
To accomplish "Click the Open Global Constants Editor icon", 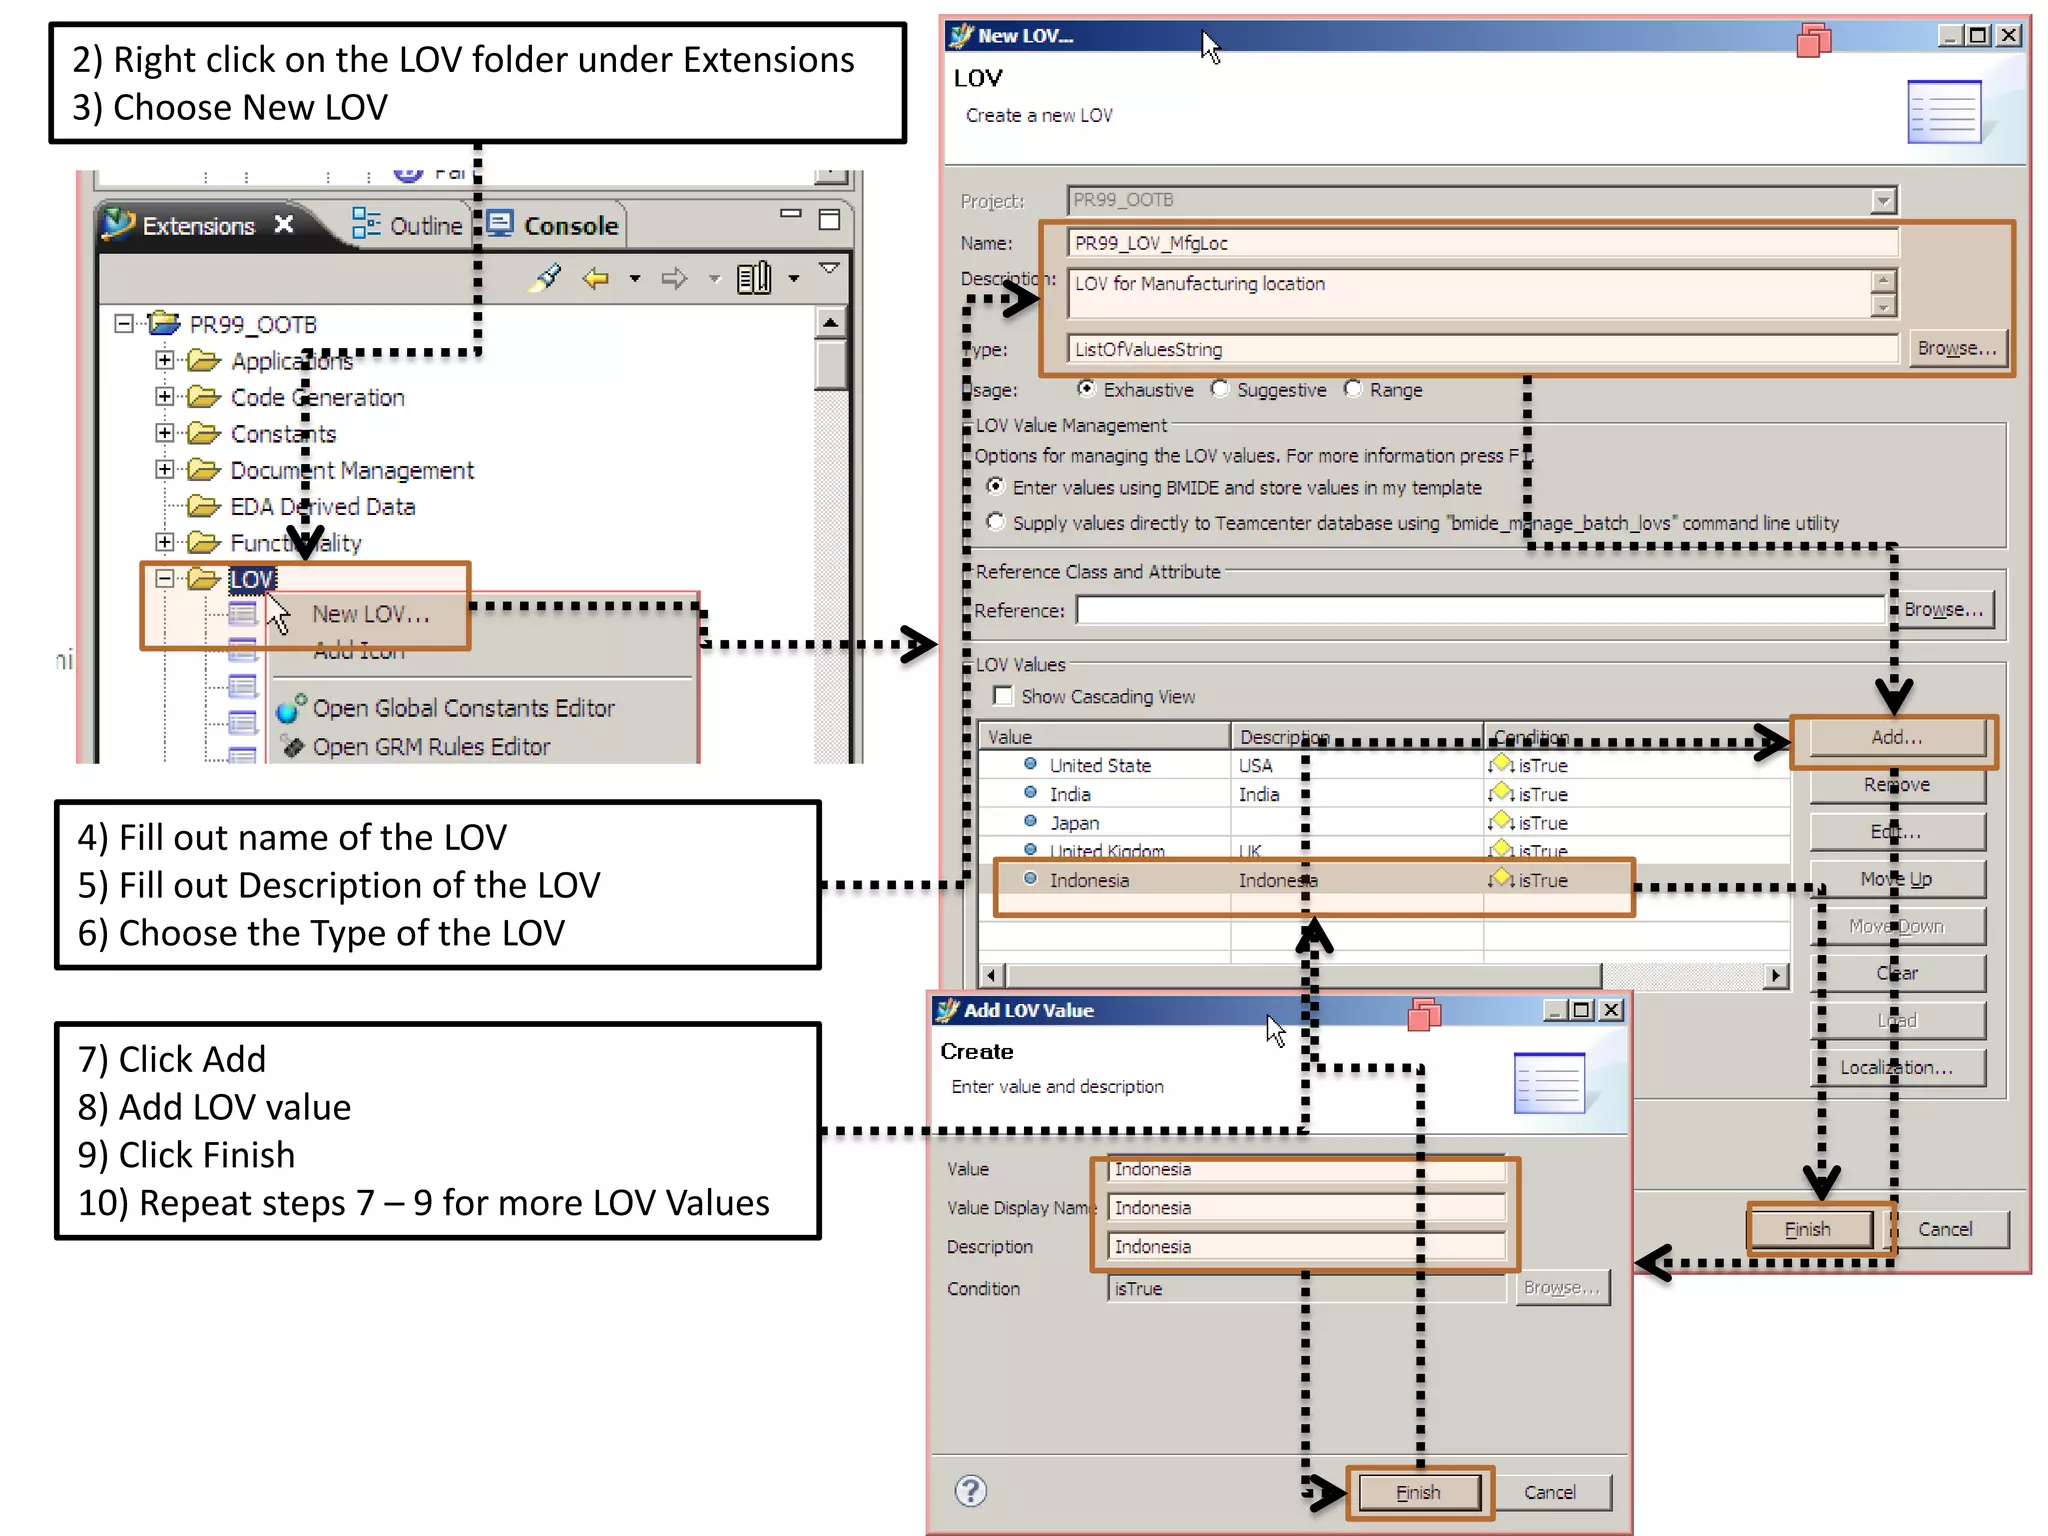I will pyautogui.click(x=290, y=709).
